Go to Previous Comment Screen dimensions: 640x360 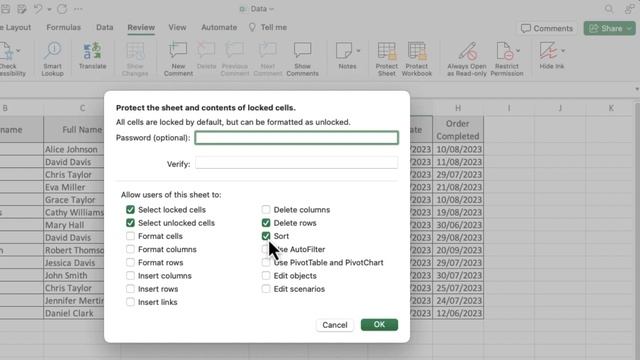point(235,59)
